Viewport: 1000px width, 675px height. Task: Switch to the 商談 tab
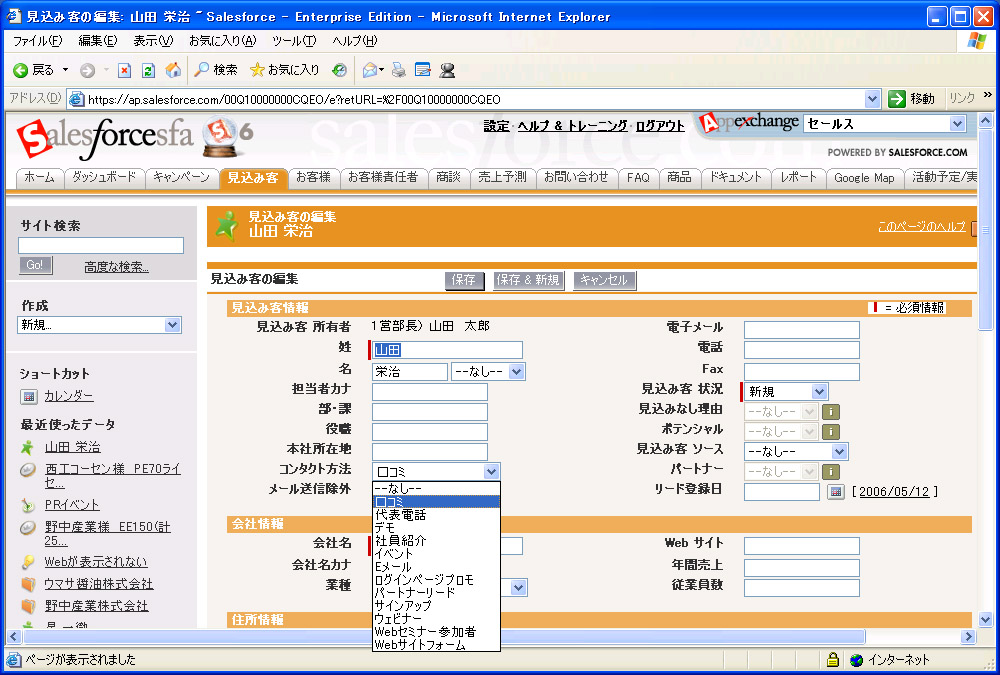pyautogui.click(x=448, y=177)
